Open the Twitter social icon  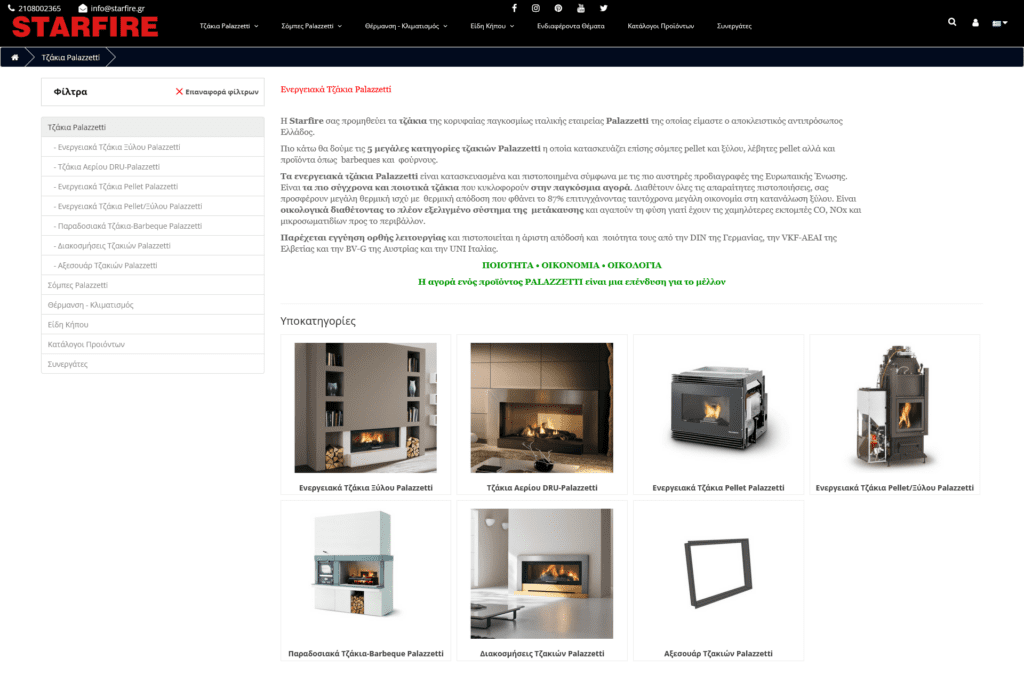pos(603,8)
